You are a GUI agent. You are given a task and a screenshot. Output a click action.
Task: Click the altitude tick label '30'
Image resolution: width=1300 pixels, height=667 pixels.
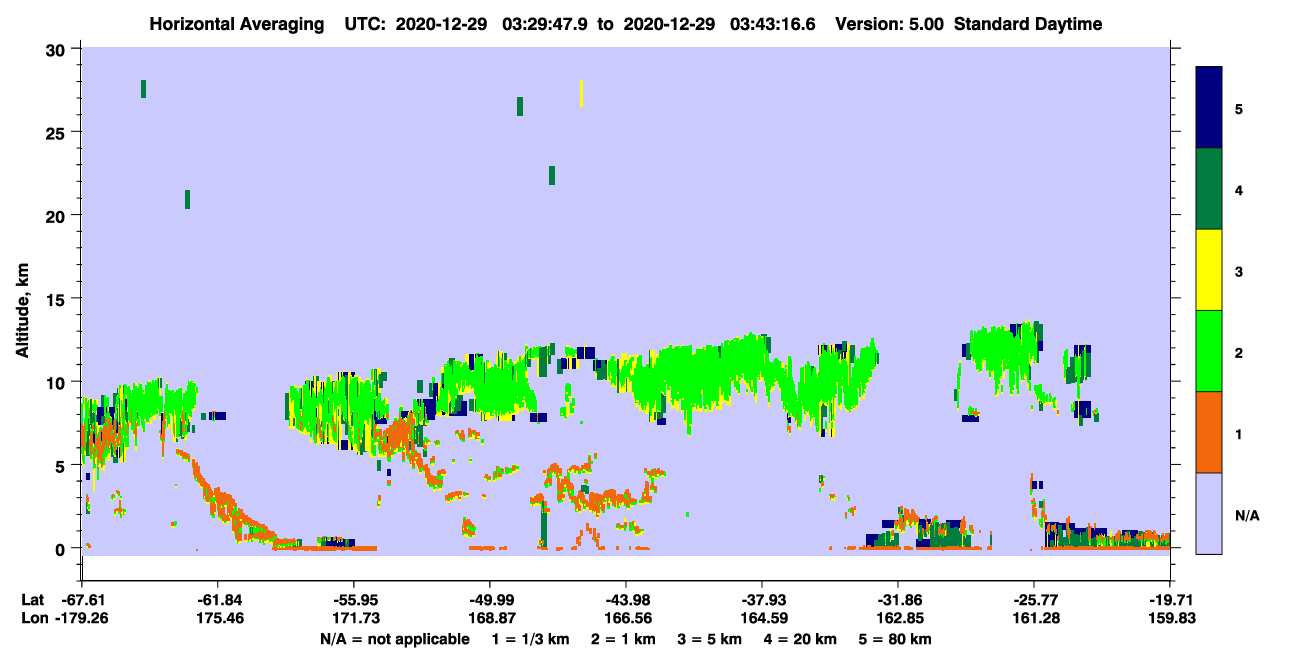[x=58, y=49]
